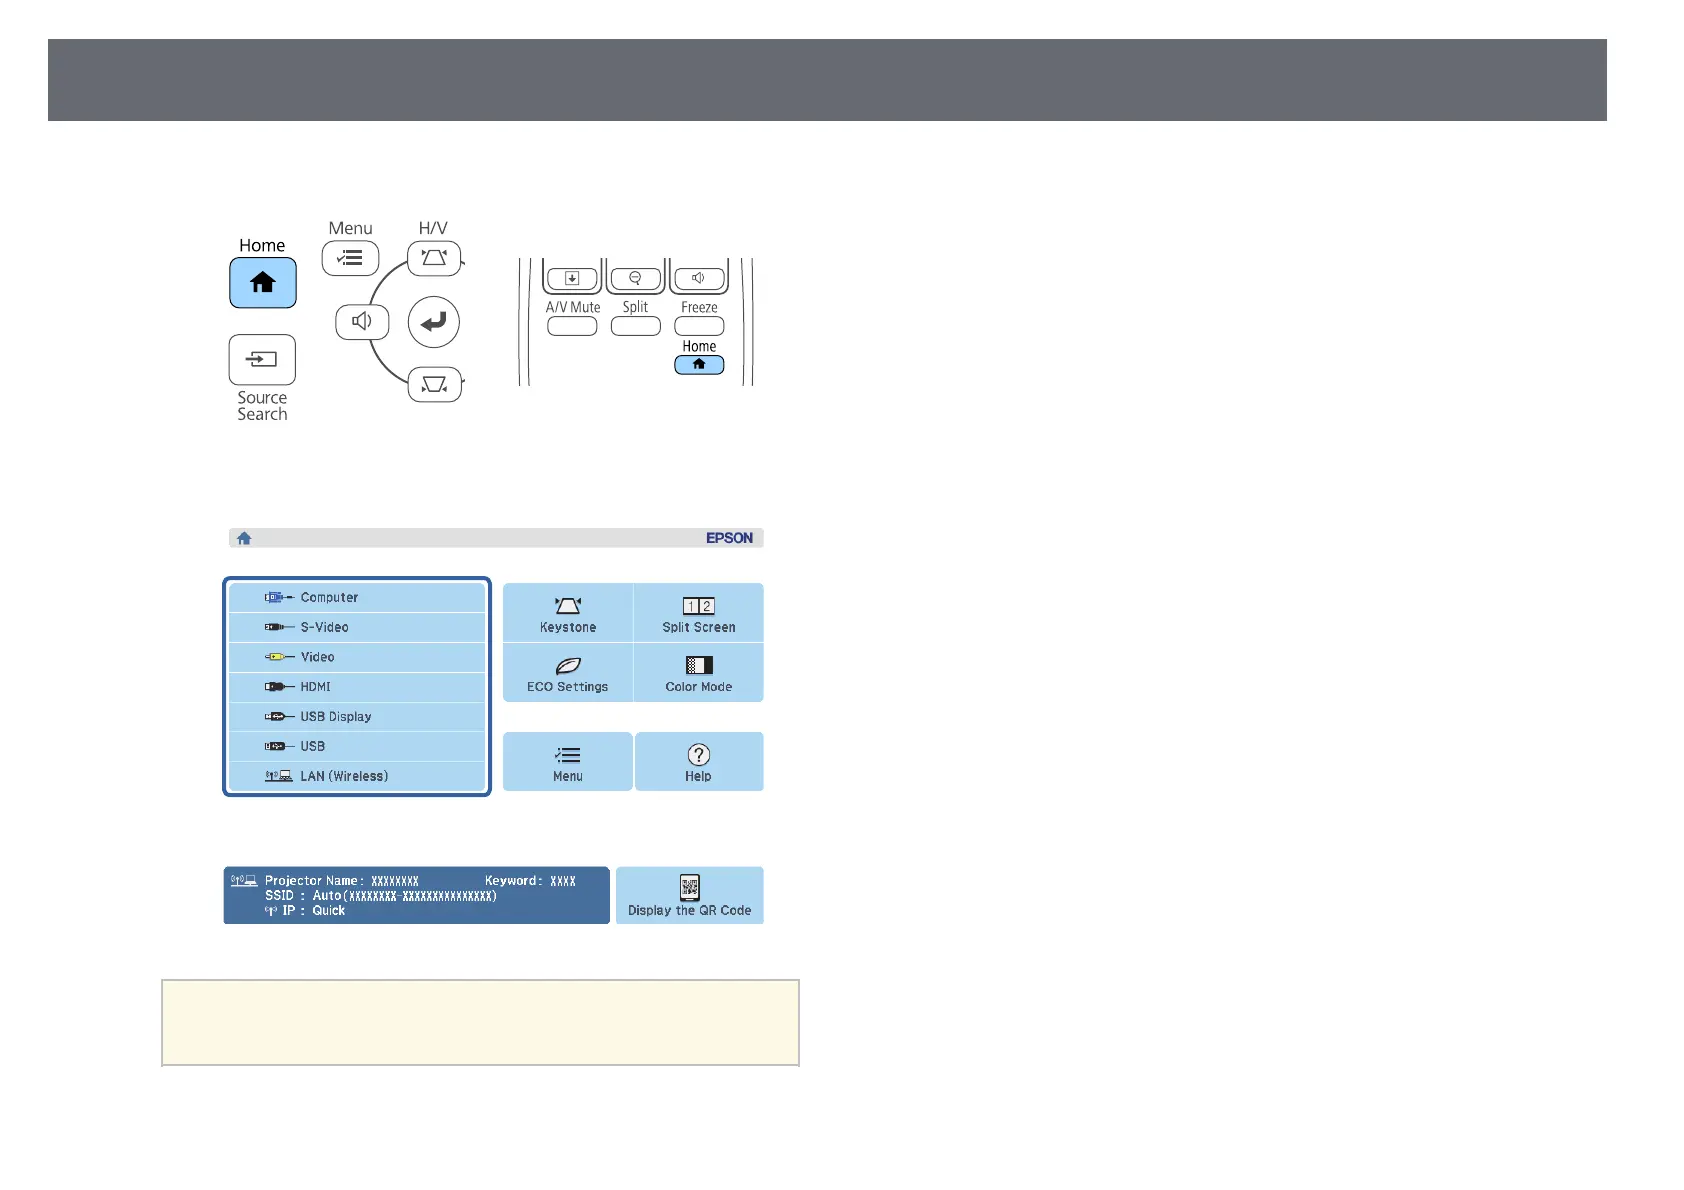Click the home icon in Home screen header
This screenshot has height=1190, width=1684.
click(244, 538)
